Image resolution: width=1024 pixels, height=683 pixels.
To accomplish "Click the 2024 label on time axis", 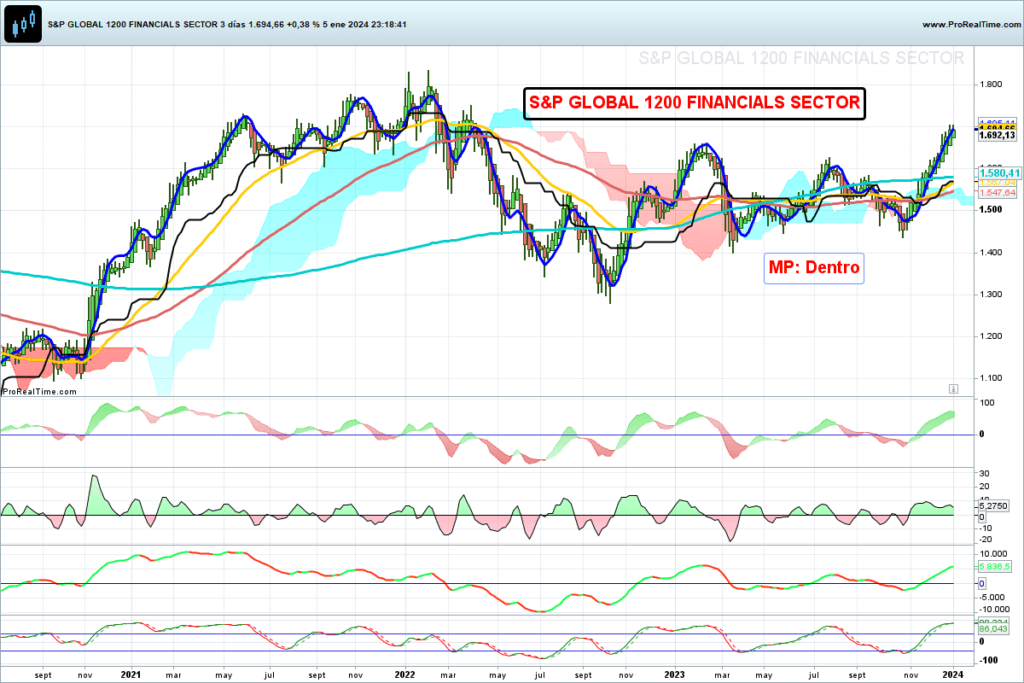I will click(953, 675).
